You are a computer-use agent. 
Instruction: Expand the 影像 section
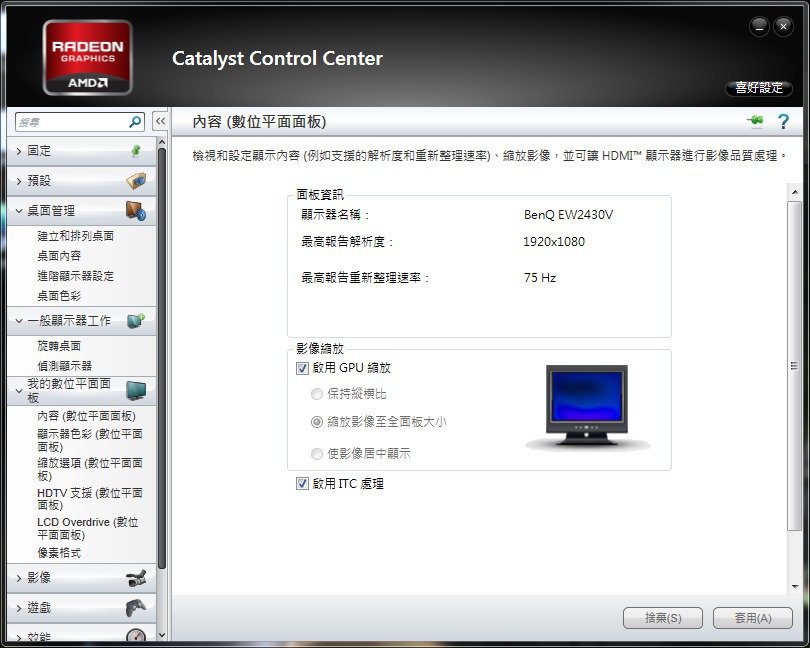point(19,578)
